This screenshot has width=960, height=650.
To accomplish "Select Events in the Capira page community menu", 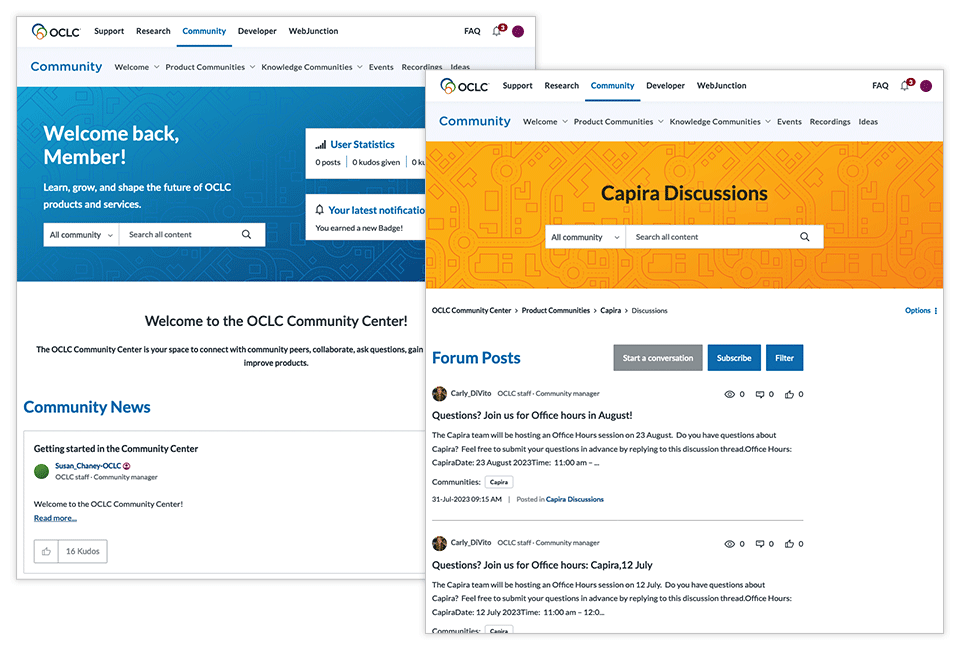I will [789, 122].
